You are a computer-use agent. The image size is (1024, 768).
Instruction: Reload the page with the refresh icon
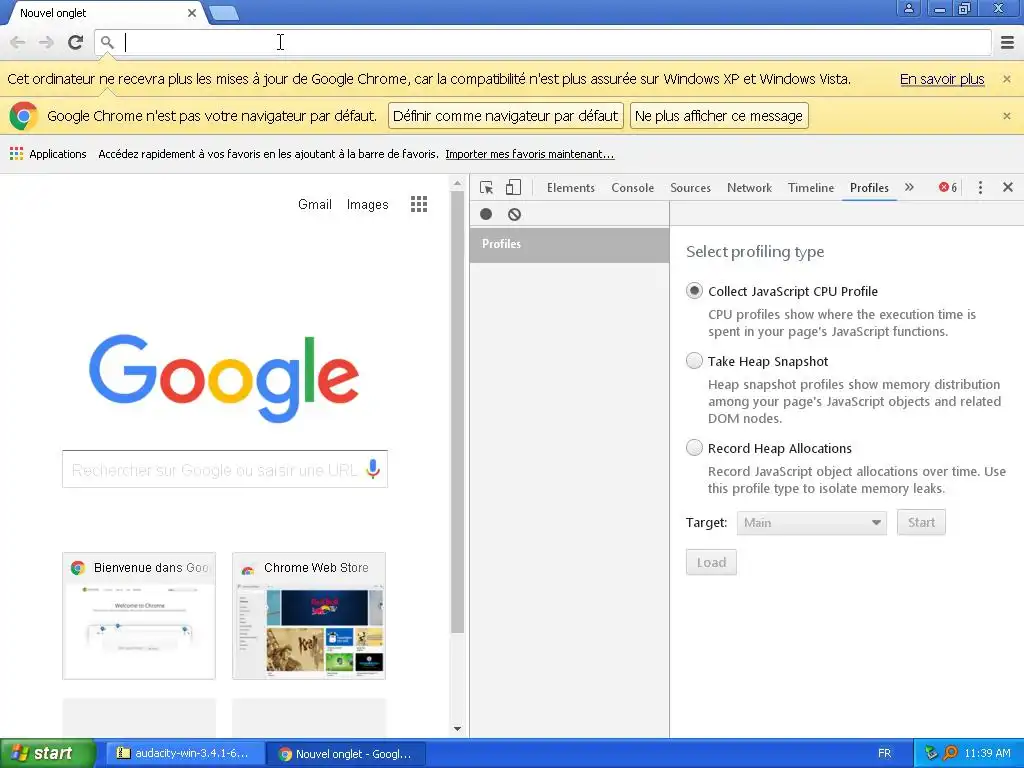coord(75,42)
